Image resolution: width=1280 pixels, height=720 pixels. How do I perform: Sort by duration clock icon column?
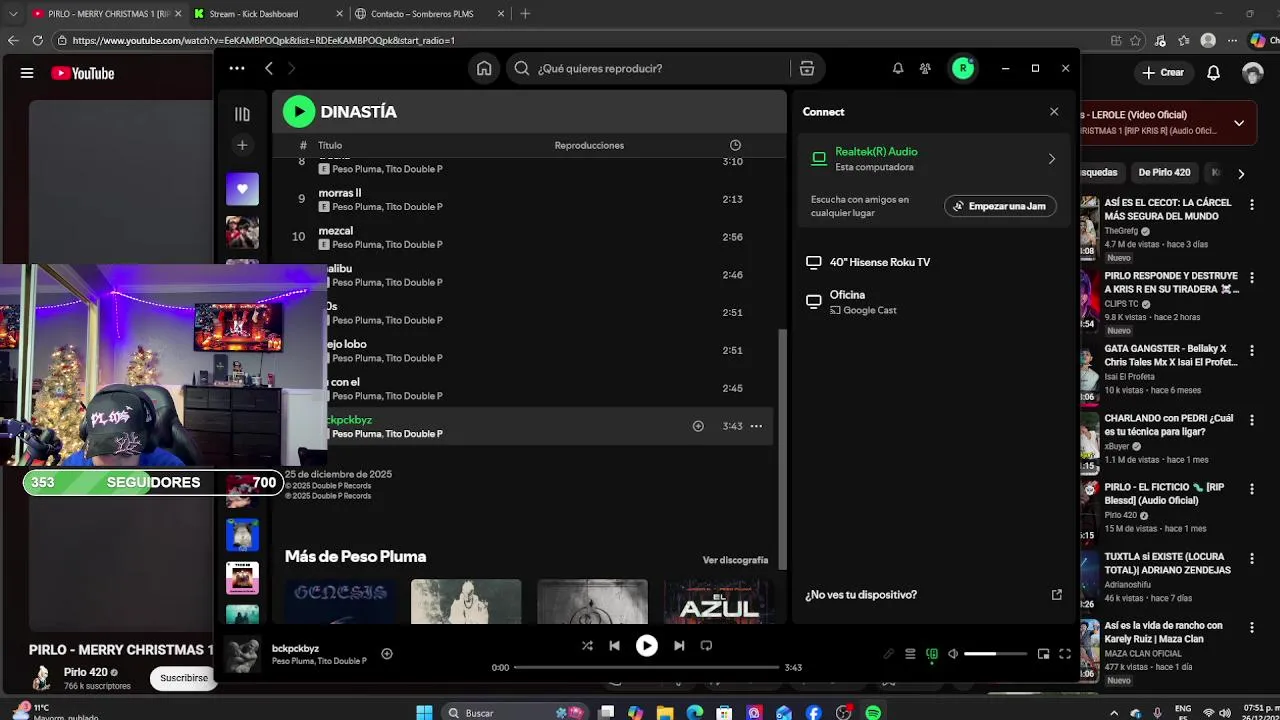tap(735, 145)
